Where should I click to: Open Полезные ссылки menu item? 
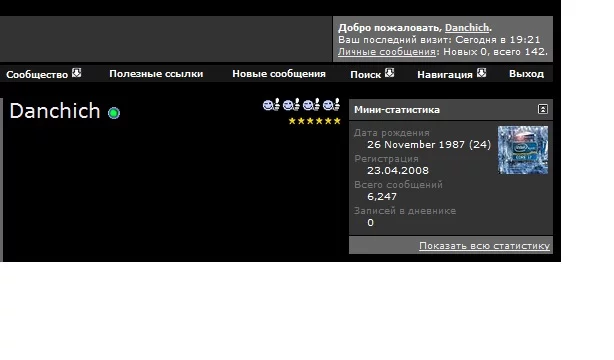156,74
